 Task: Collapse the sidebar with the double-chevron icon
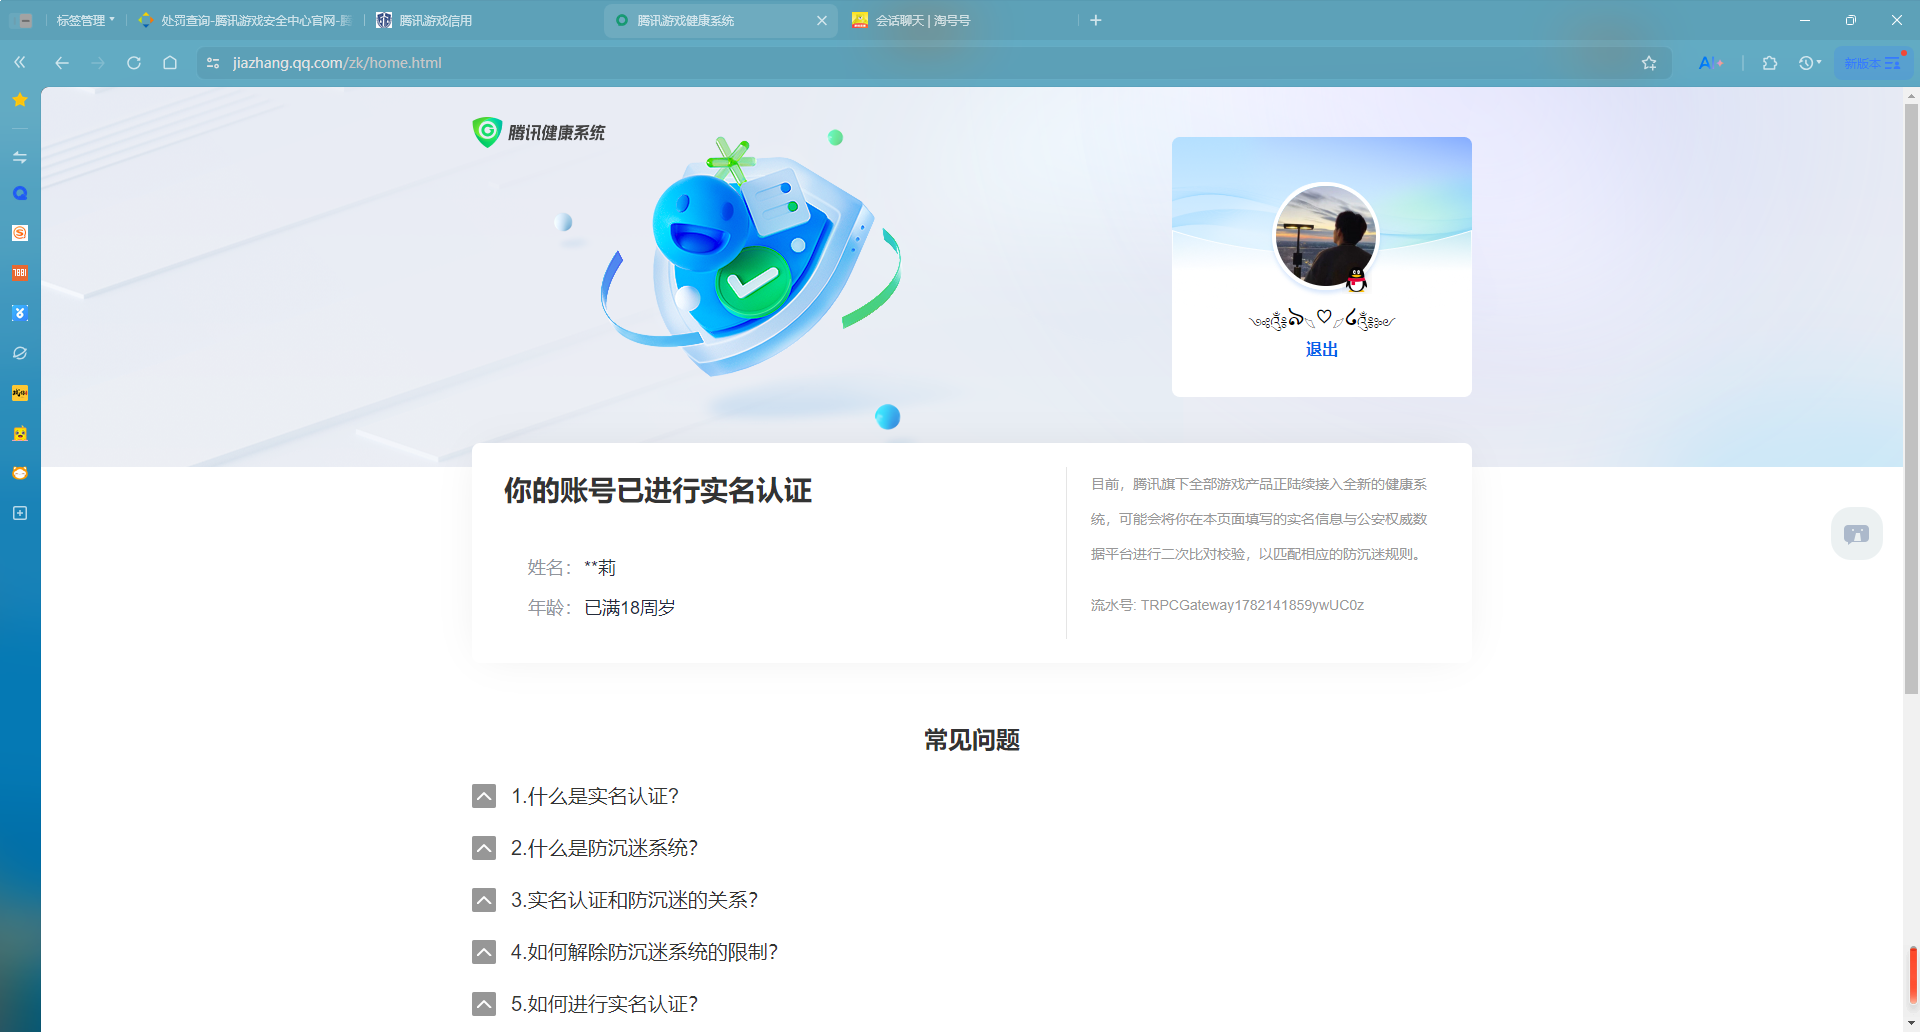(x=20, y=62)
